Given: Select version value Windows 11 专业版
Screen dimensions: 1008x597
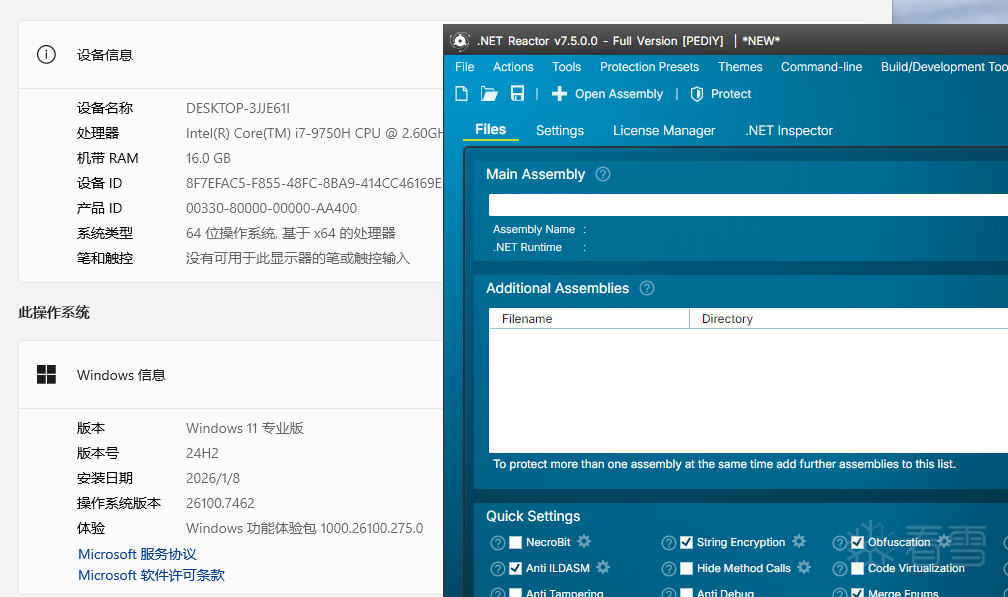Looking at the screenshot, I should tap(245, 428).
